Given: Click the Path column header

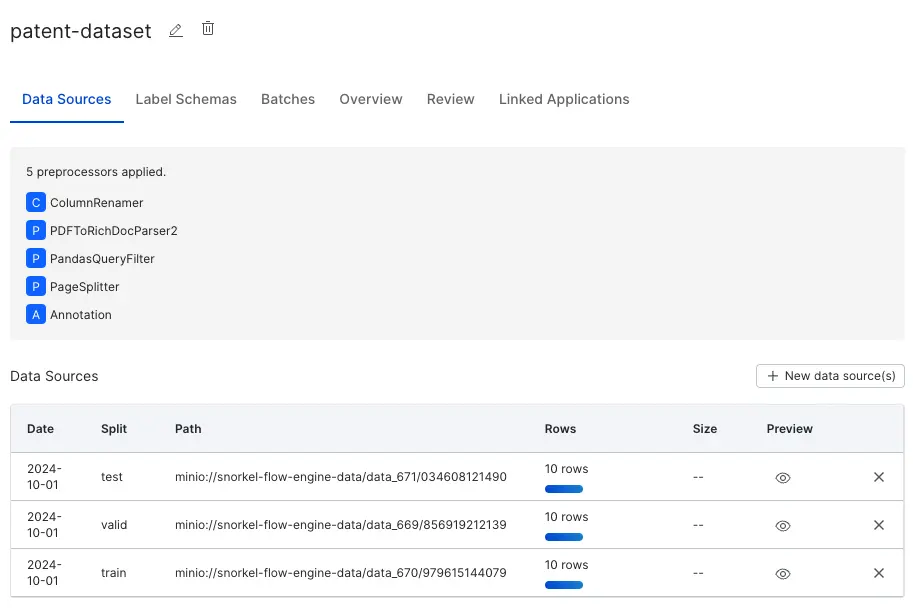Looking at the screenshot, I should pos(188,429).
